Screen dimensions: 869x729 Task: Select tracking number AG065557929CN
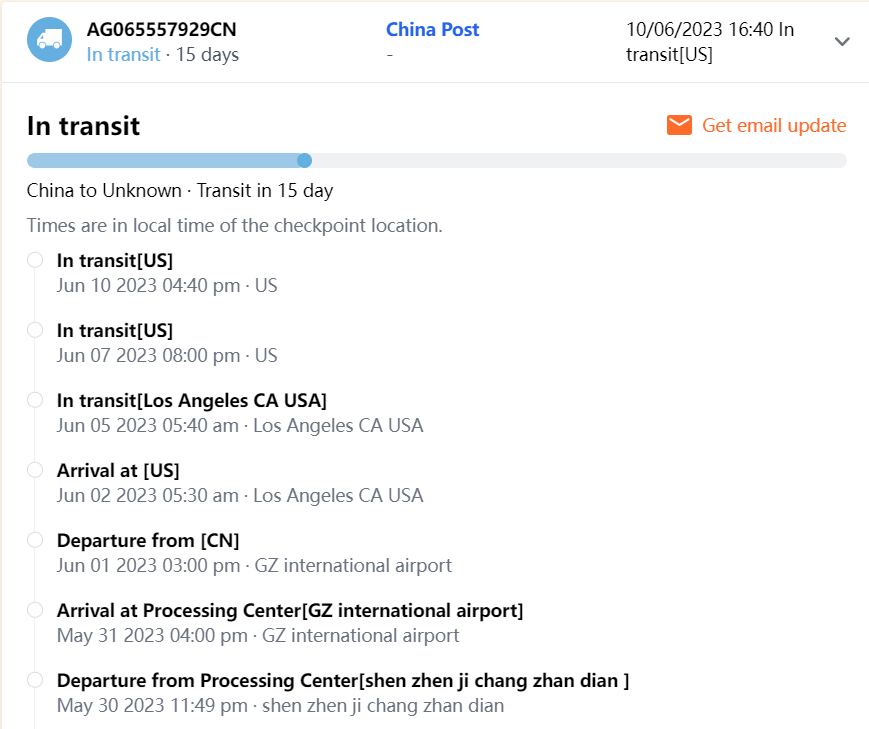pyautogui.click(x=162, y=30)
